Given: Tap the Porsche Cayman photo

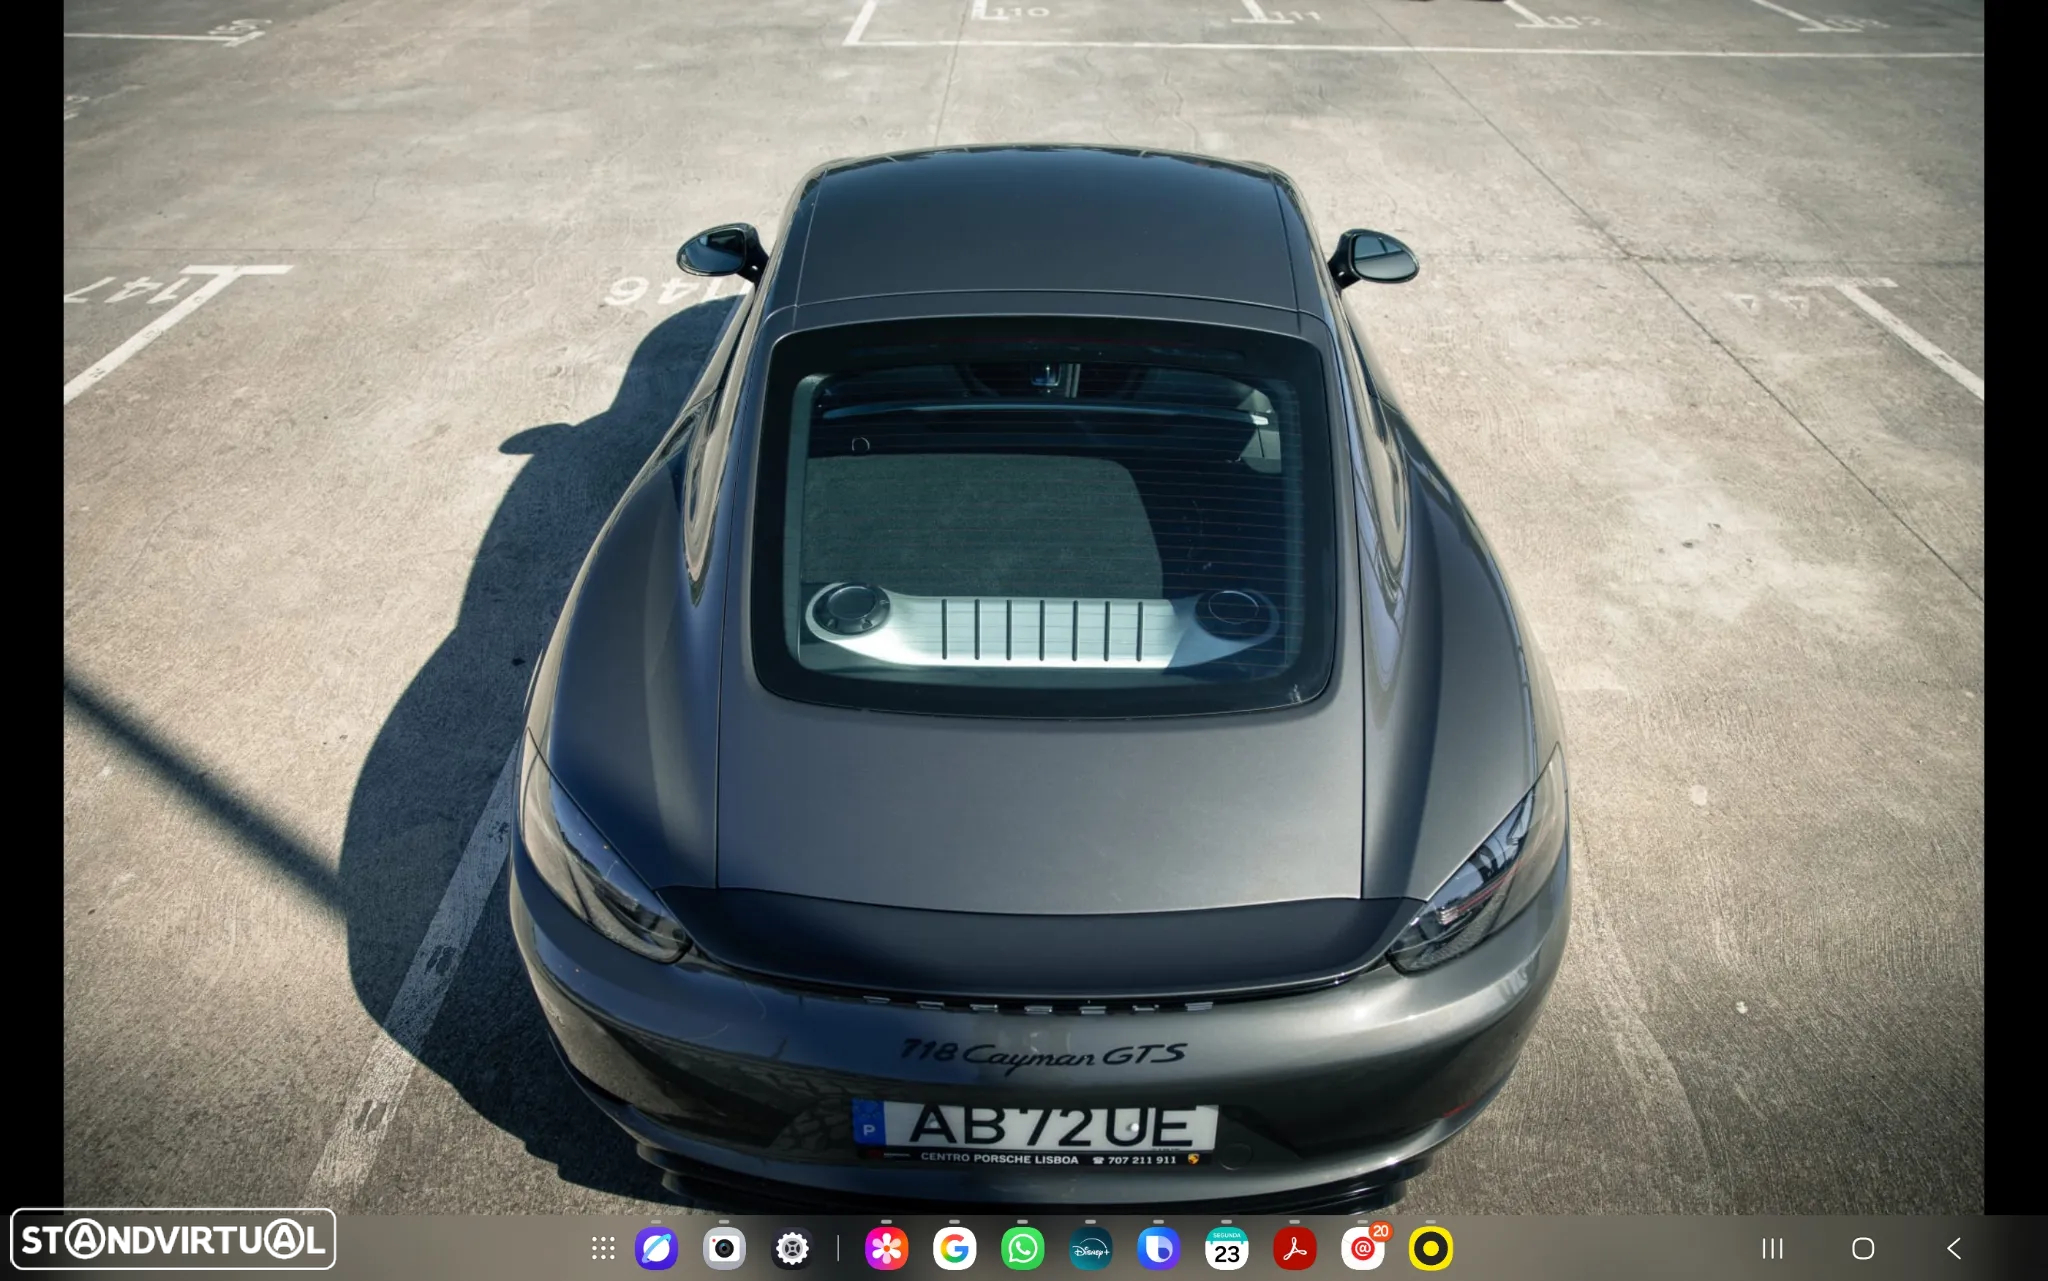Looking at the screenshot, I should coord(1024,607).
